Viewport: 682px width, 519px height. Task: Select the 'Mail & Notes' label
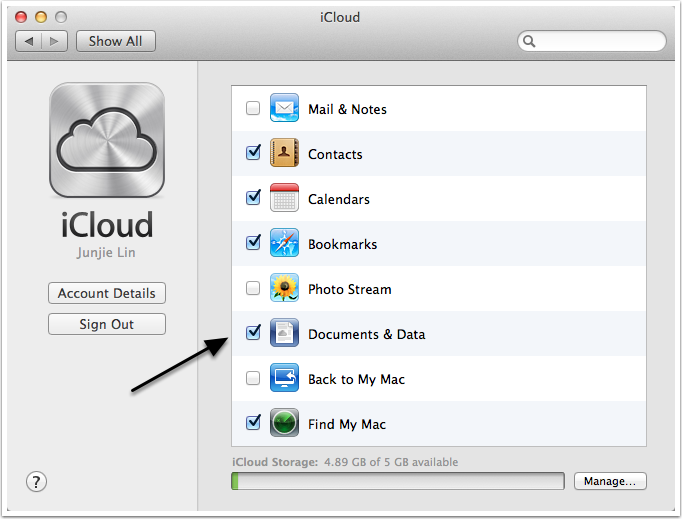pos(347,109)
